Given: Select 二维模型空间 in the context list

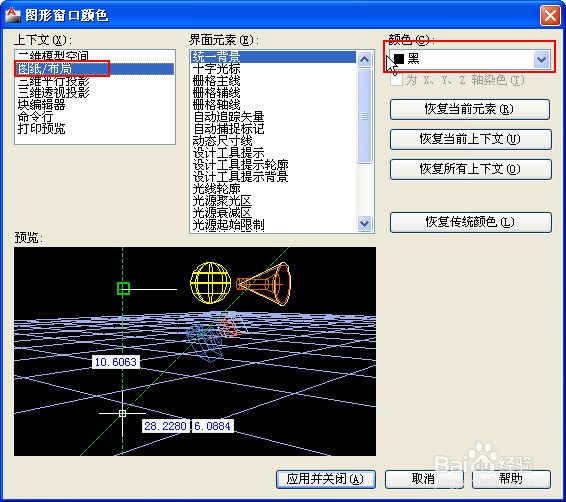Looking at the screenshot, I should (x=95, y=56).
